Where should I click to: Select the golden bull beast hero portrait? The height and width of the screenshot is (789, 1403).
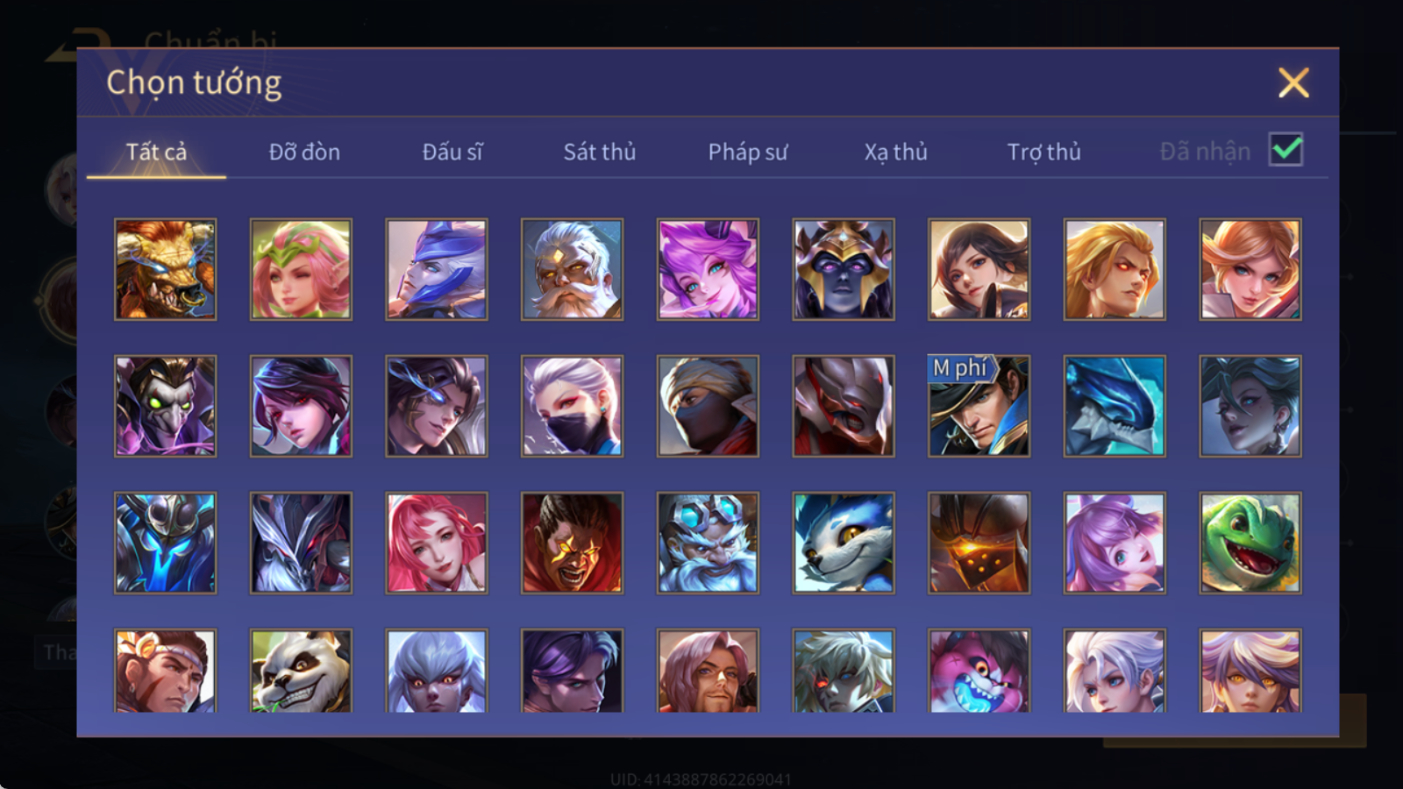coord(165,270)
